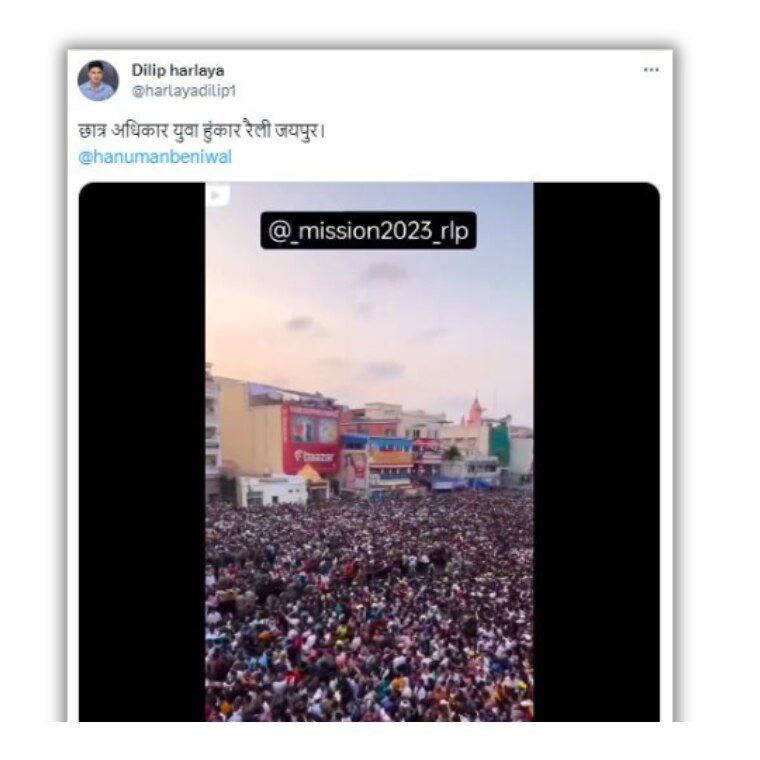
Task: Click the @harlayadilip1 handle
Action: tap(184, 91)
